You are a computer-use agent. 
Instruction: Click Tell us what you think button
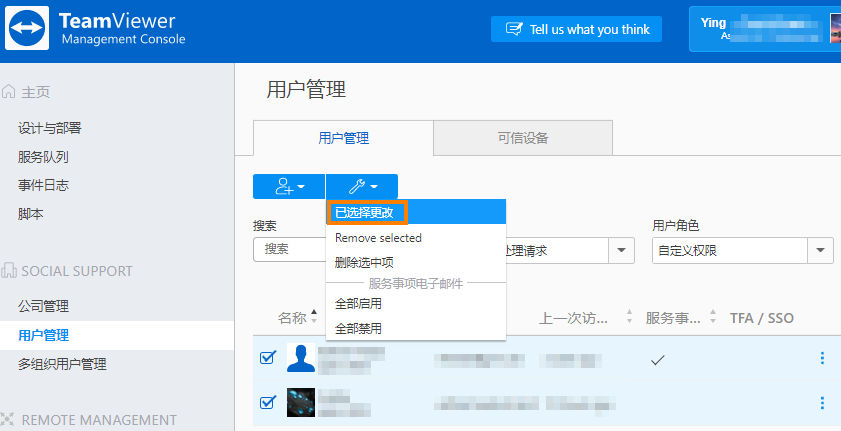point(576,29)
